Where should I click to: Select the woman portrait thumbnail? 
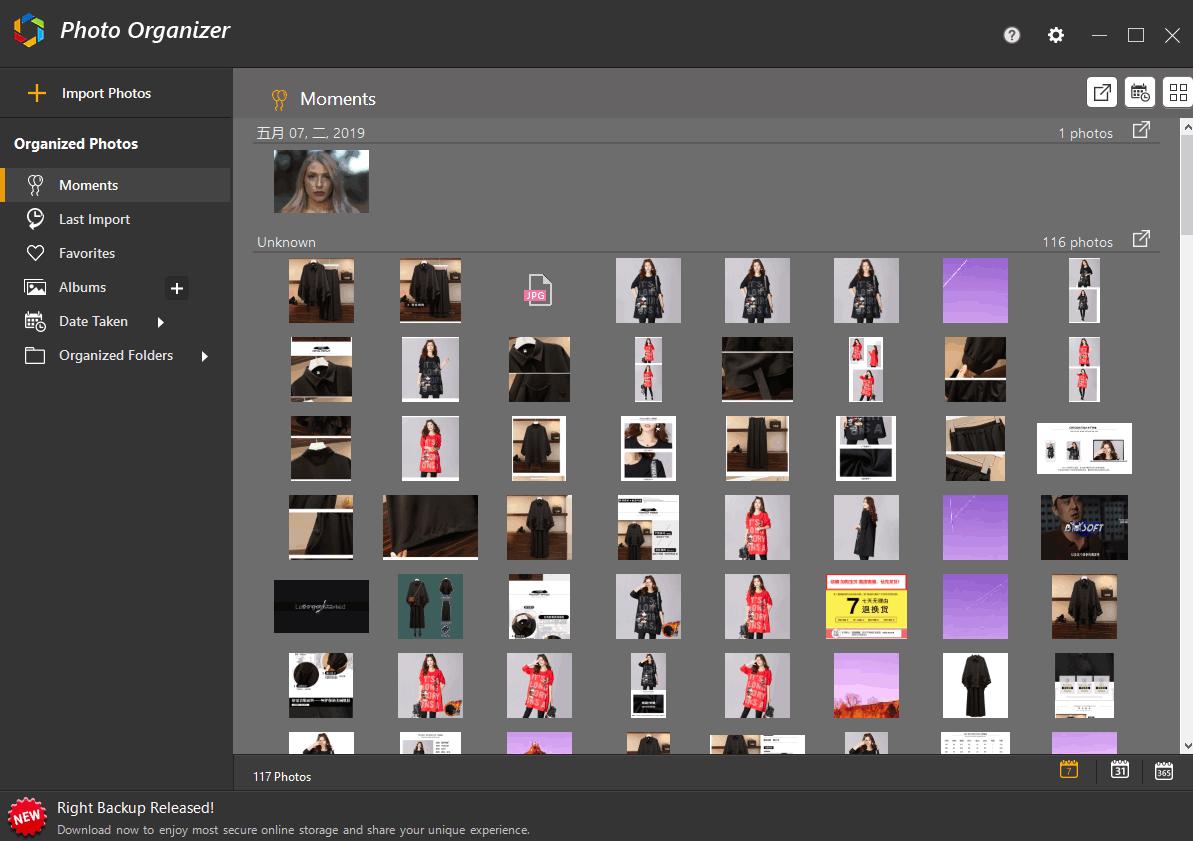click(x=321, y=181)
